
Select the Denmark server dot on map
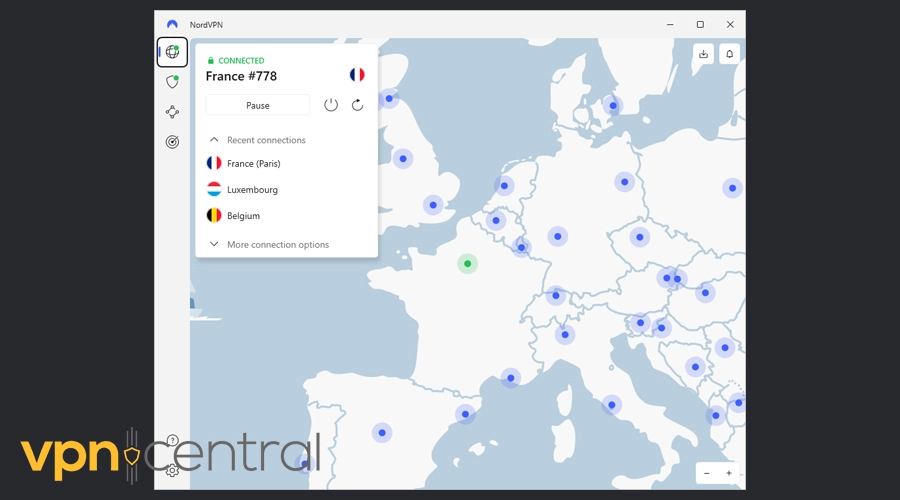coord(613,106)
